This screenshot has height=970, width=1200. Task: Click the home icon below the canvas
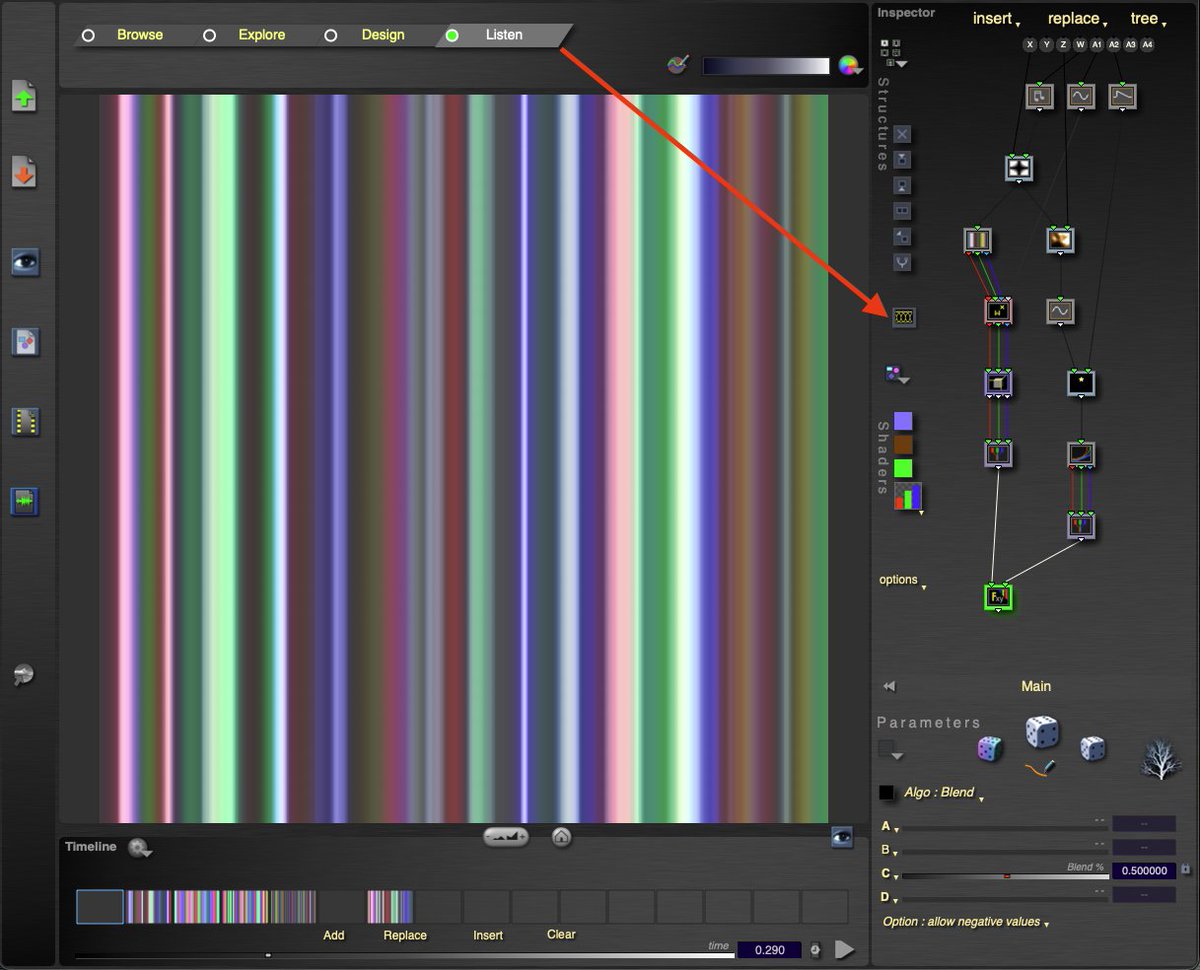click(561, 836)
